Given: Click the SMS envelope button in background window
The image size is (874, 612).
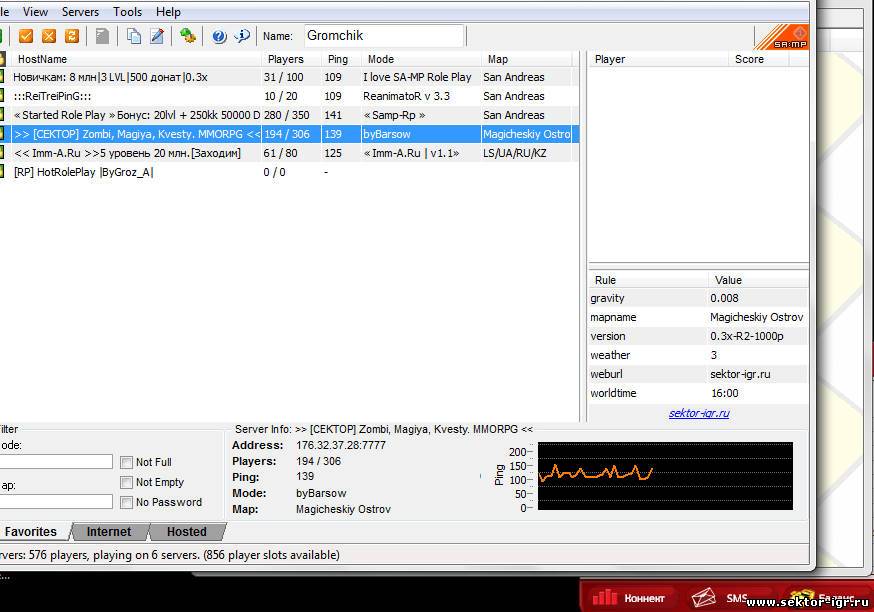Looking at the screenshot, I should (x=719, y=598).
